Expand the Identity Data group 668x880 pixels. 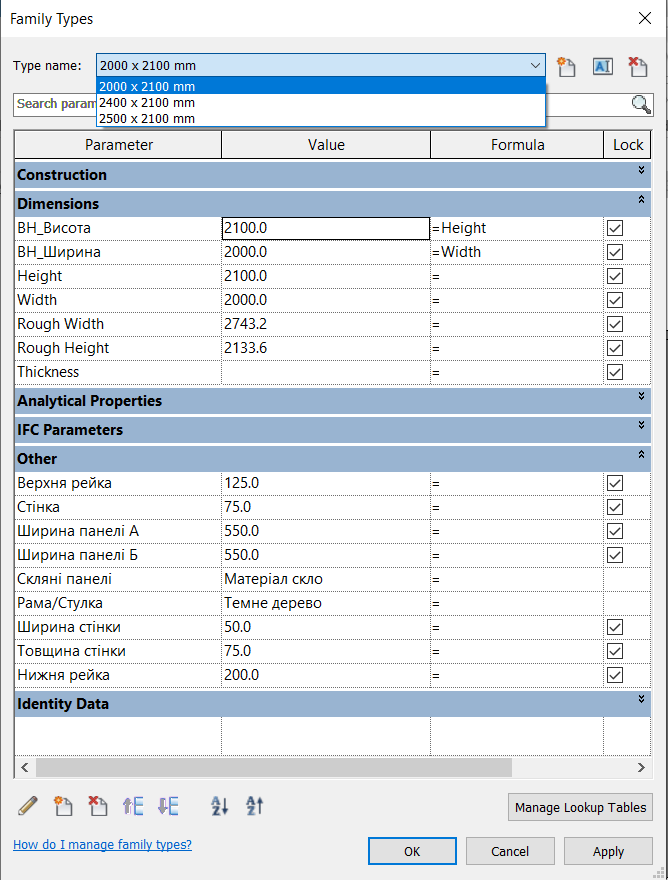point(641,700)
